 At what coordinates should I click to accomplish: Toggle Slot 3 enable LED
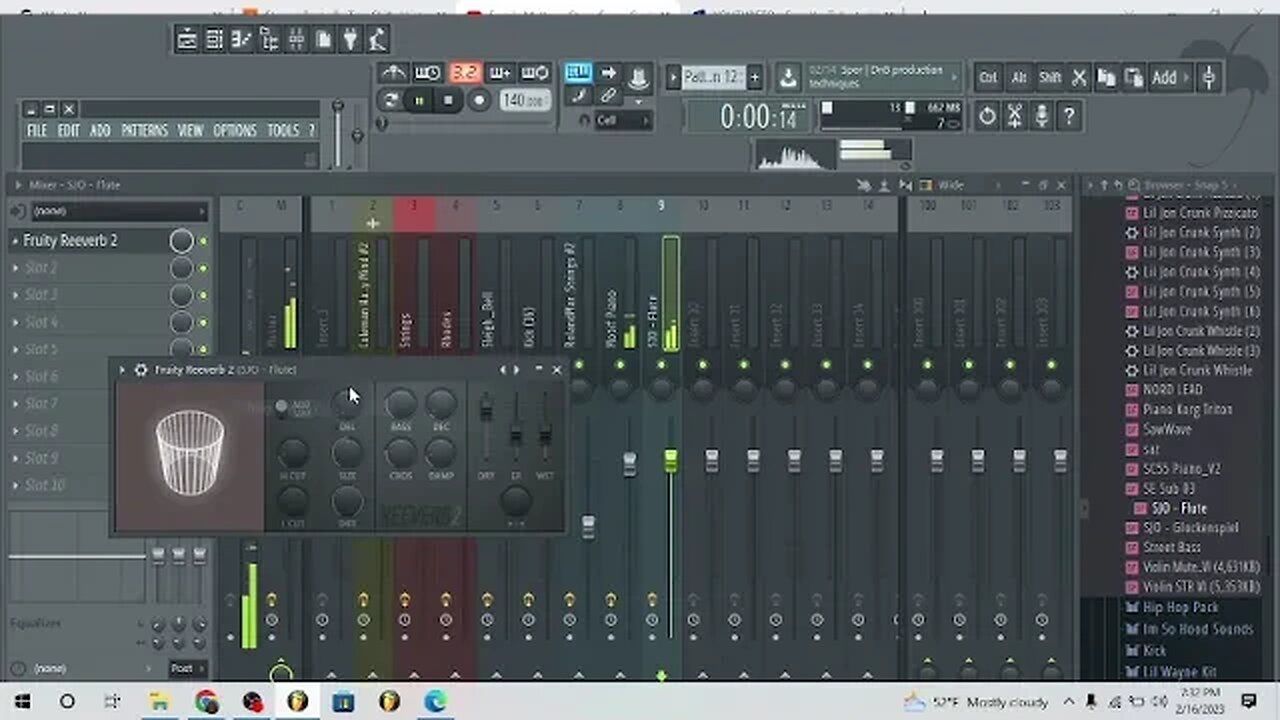(203, 296)
